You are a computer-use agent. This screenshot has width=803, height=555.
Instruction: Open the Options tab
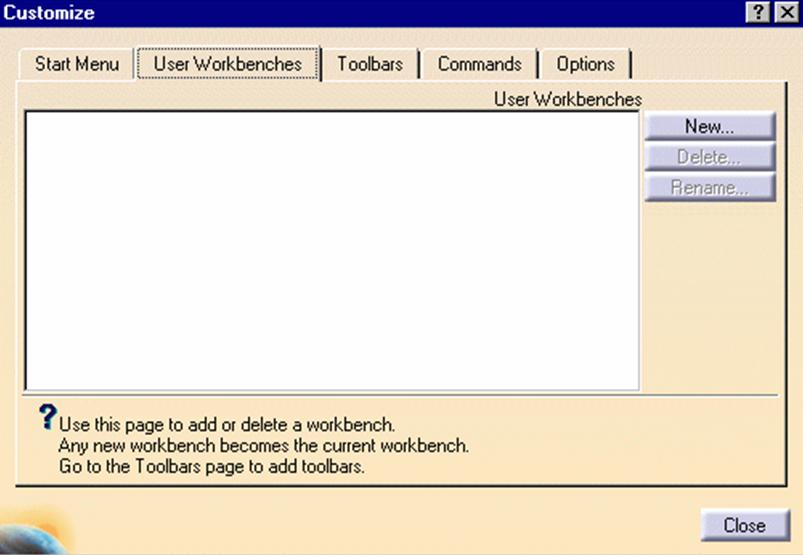(x=585, y=64)
